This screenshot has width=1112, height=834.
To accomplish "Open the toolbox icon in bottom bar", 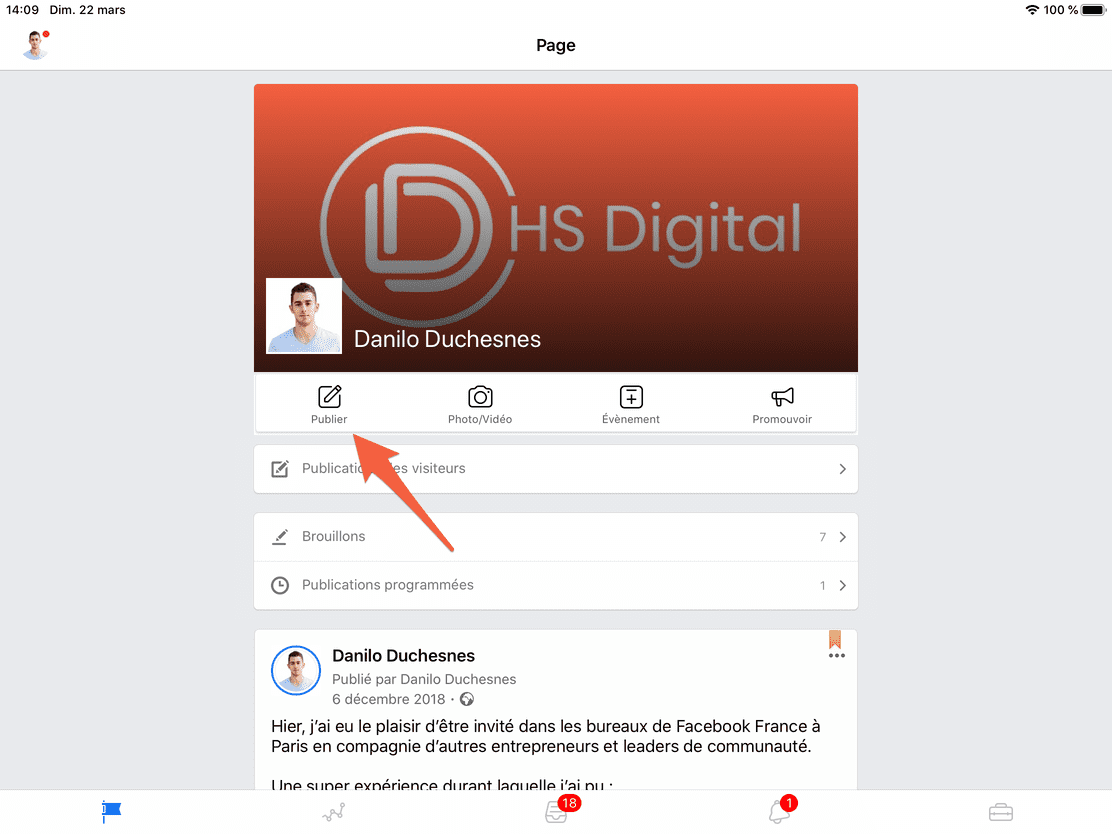I will point(1001,812).
